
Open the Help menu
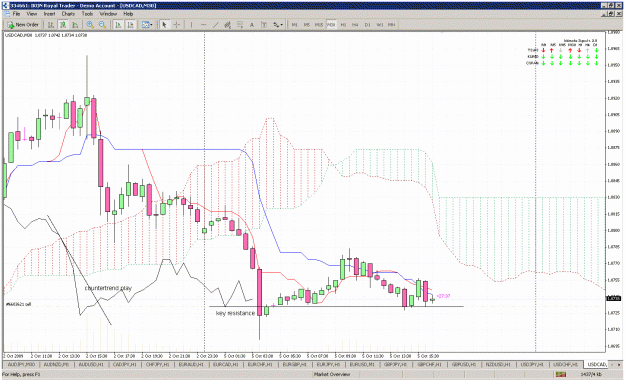pos(128,14)
